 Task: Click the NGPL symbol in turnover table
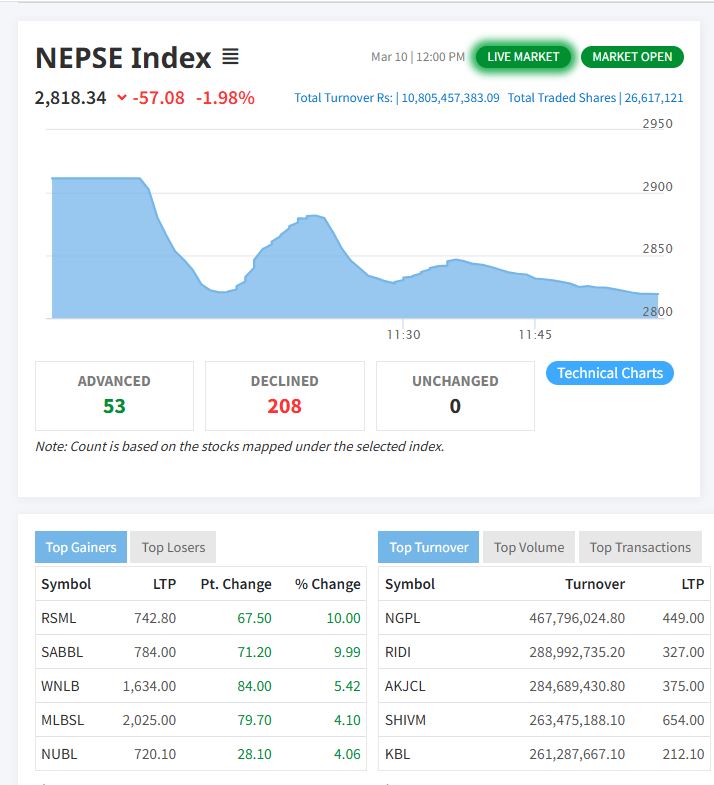click(x=402, y=618)
